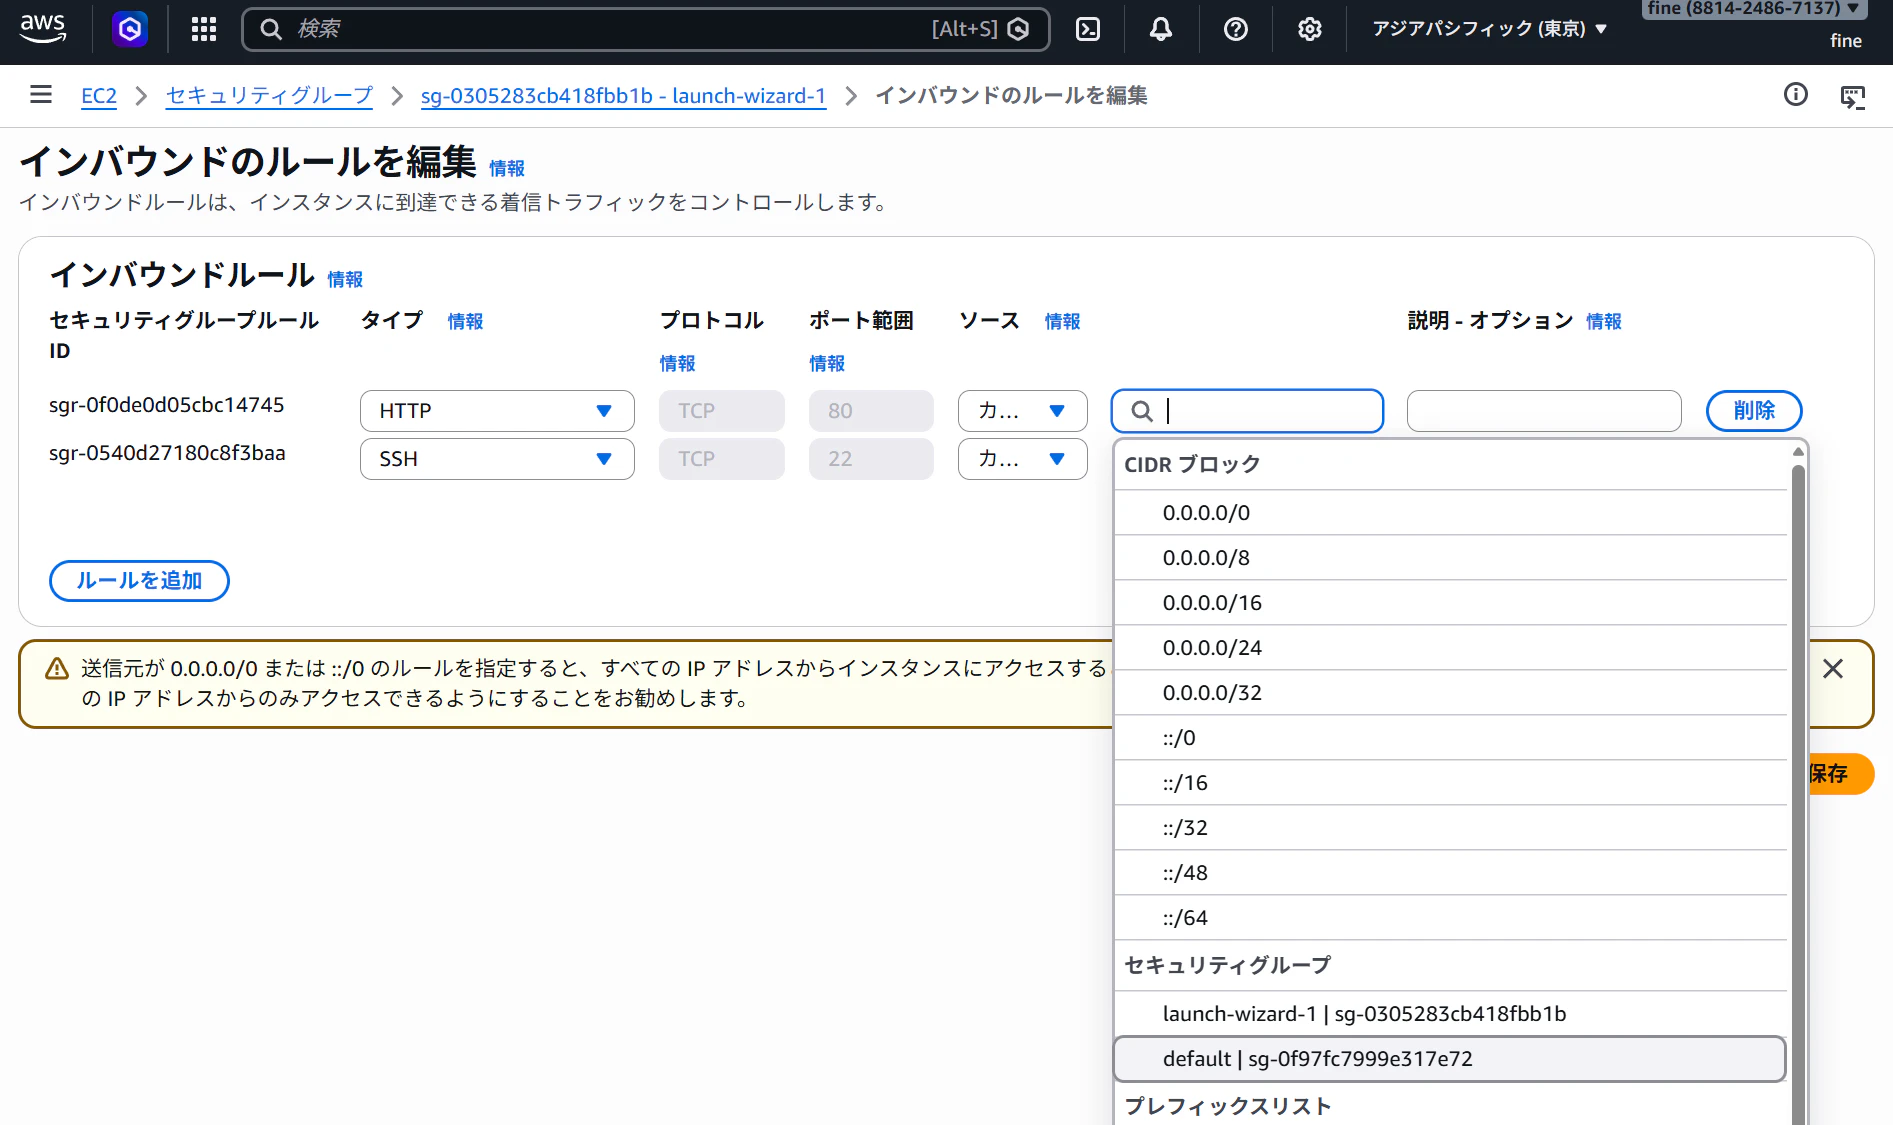Click the magnifier icon in the source search field

(1142, 411)
